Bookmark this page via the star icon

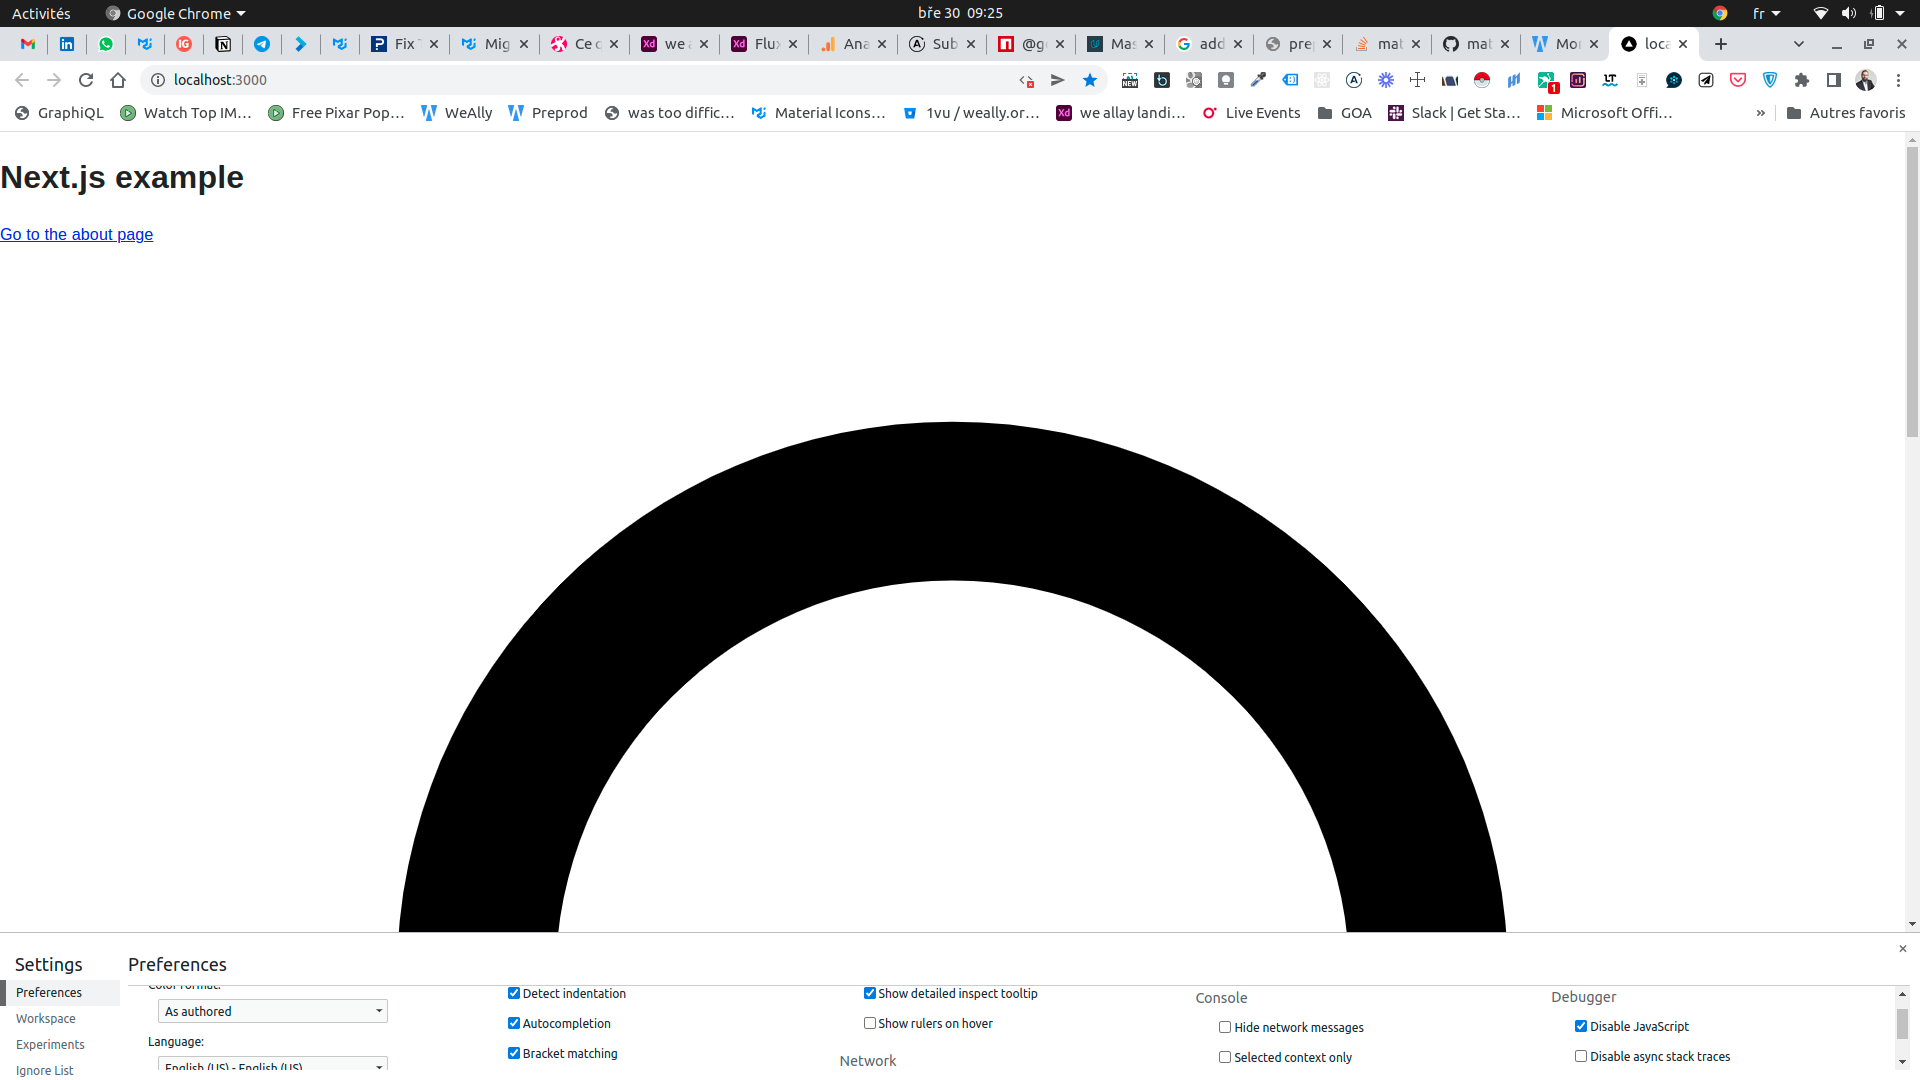[x=1089, y=80]
